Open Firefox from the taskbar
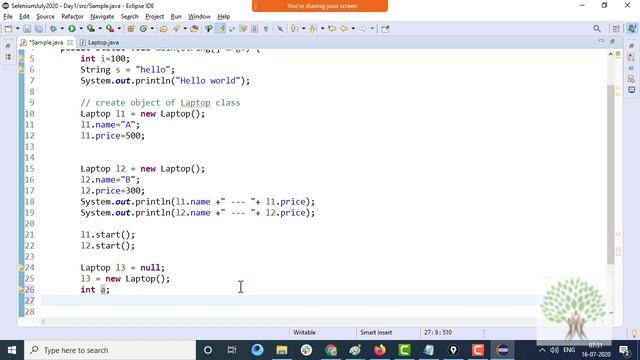The height and width of the screenshot is (360, 640). [x=380, y=350]
